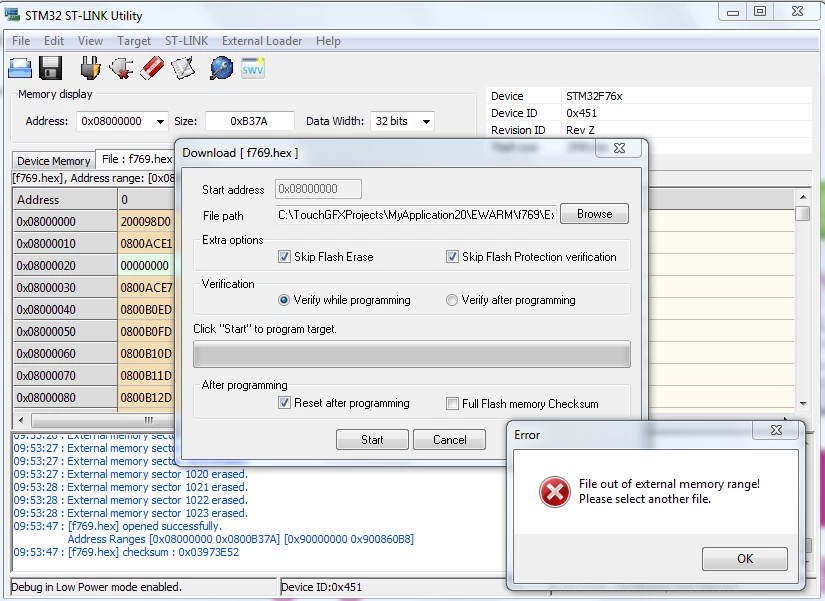Click the globe update icon in toolbar

222,68
